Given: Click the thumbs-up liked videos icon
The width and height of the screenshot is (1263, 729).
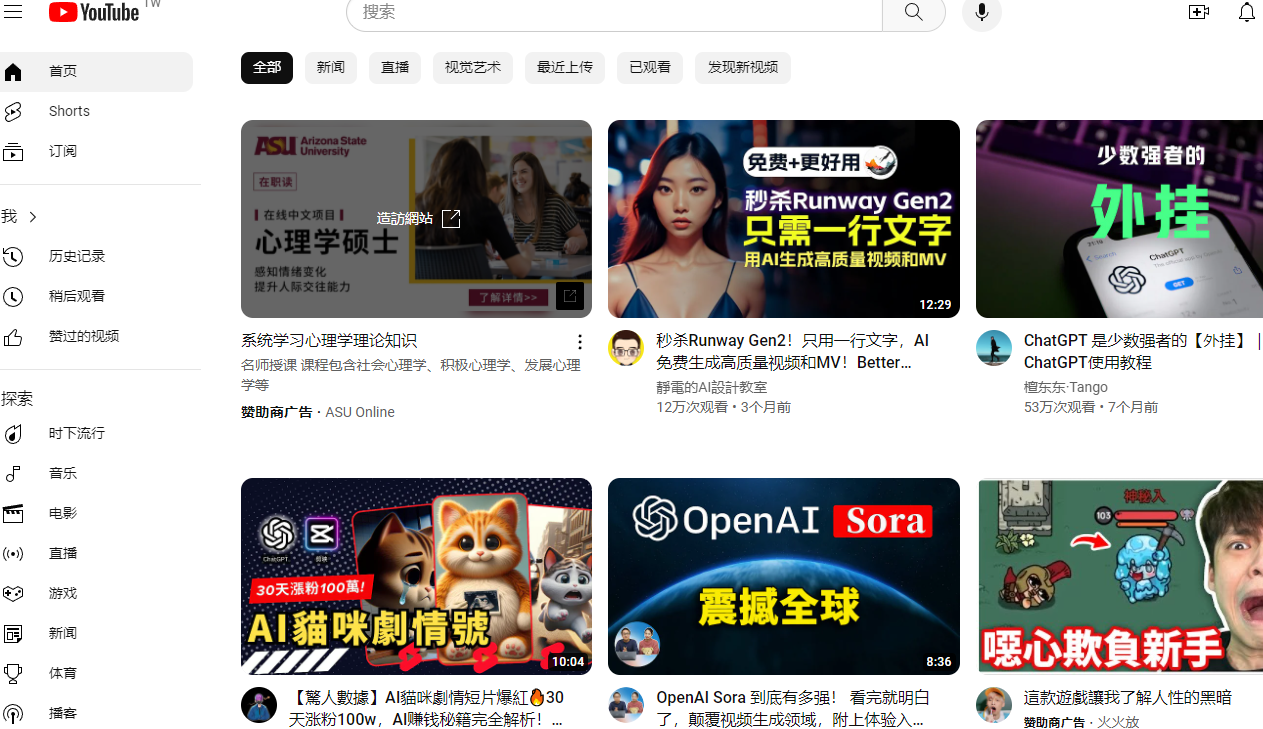Looking at the screenshot, I should point(13,337).
